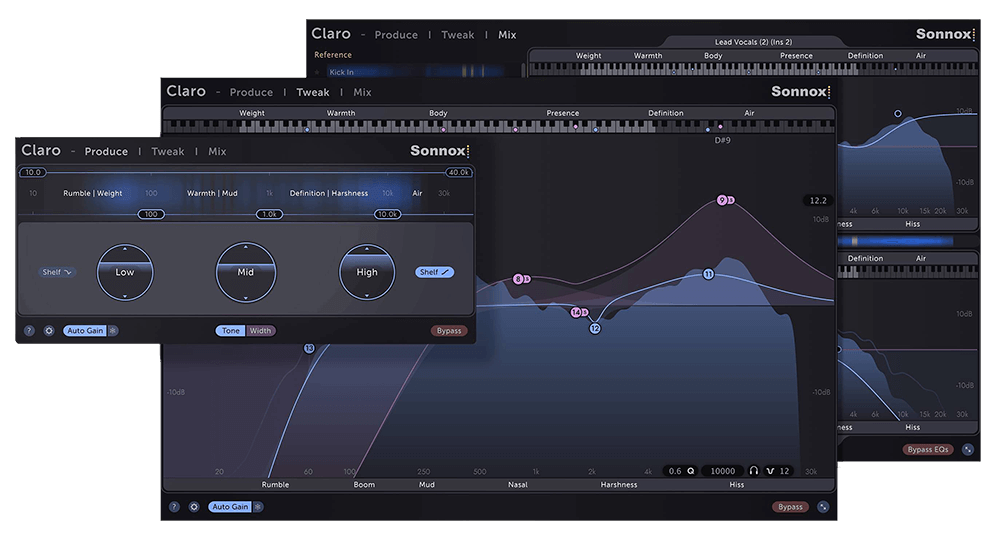This screenshot has height=543, width=1000.
Task: Toggle Bypass in the Produce window
Action: pos(449,331)
